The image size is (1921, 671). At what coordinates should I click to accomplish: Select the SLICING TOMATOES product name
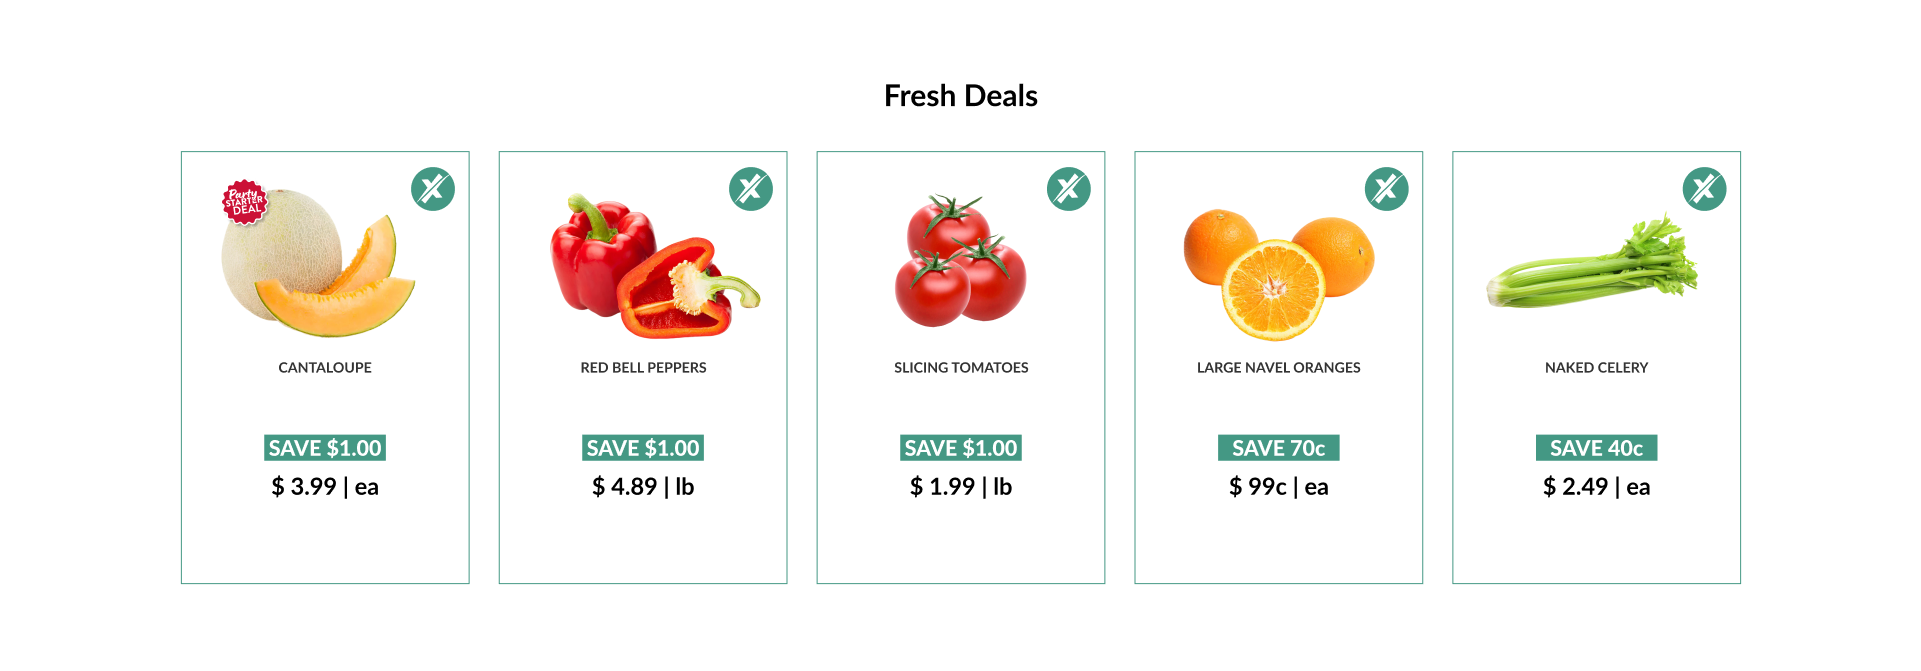(961, 368)
